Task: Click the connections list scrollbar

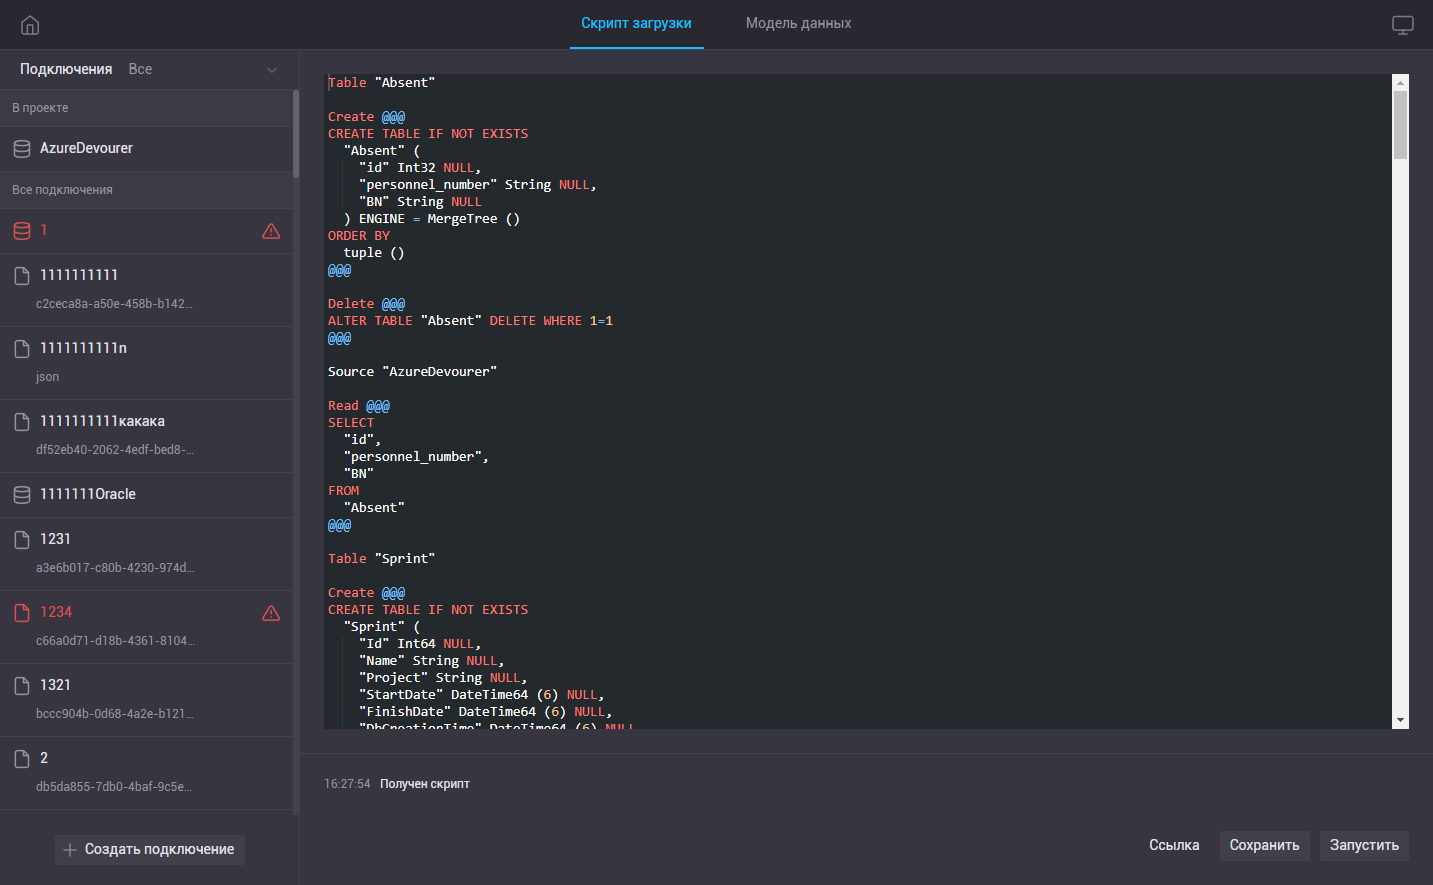Action: tap(296, 134)
